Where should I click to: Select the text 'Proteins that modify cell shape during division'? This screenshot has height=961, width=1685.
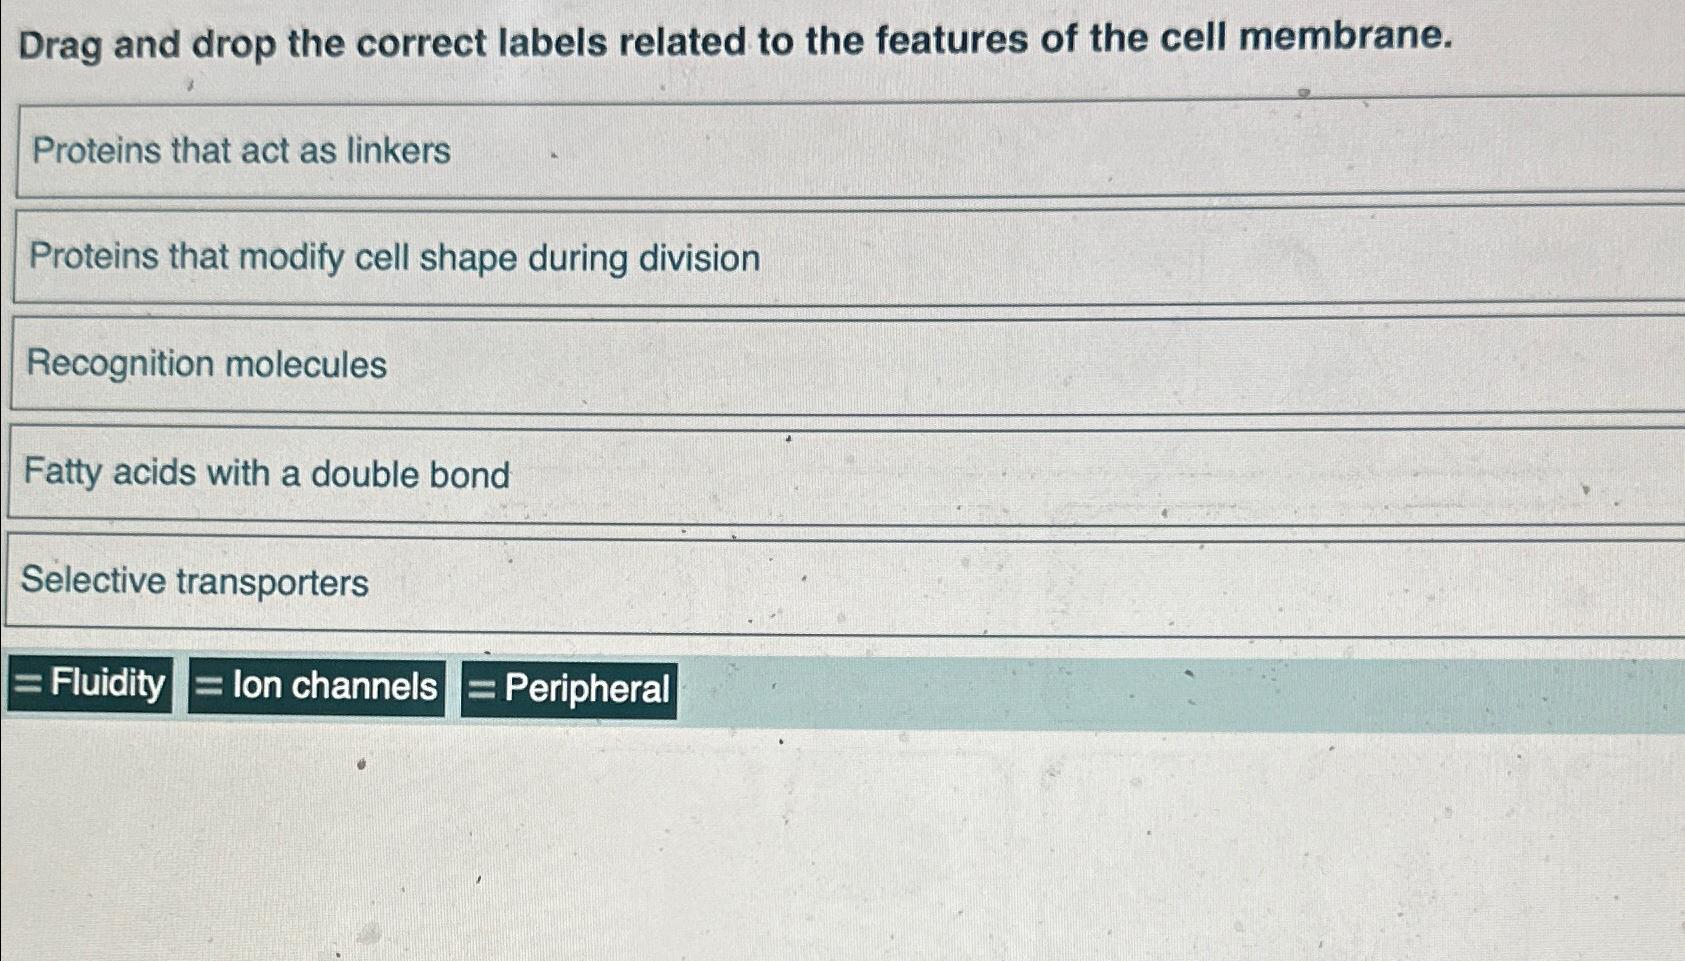coord(394,259)
